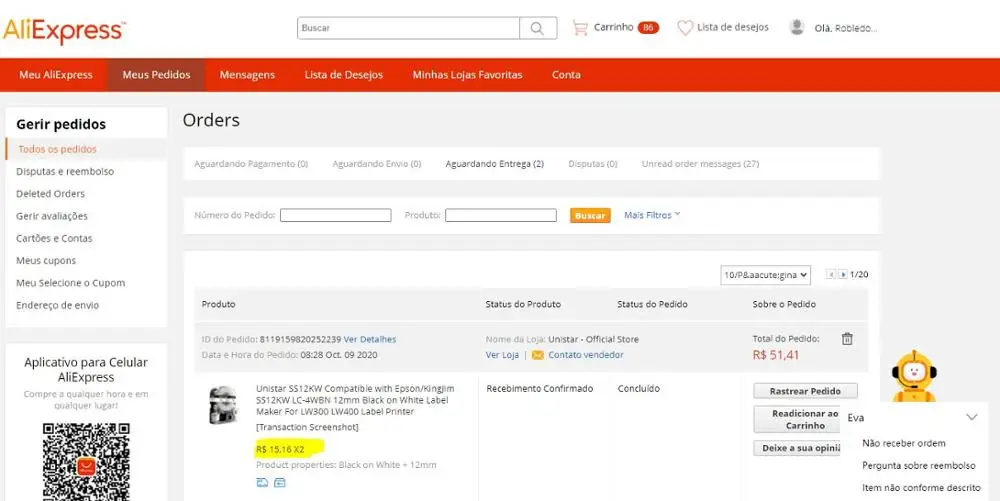Click the app download QR code
The image size is (1000, 501).
pyautogui.click(x=86, y=461)
